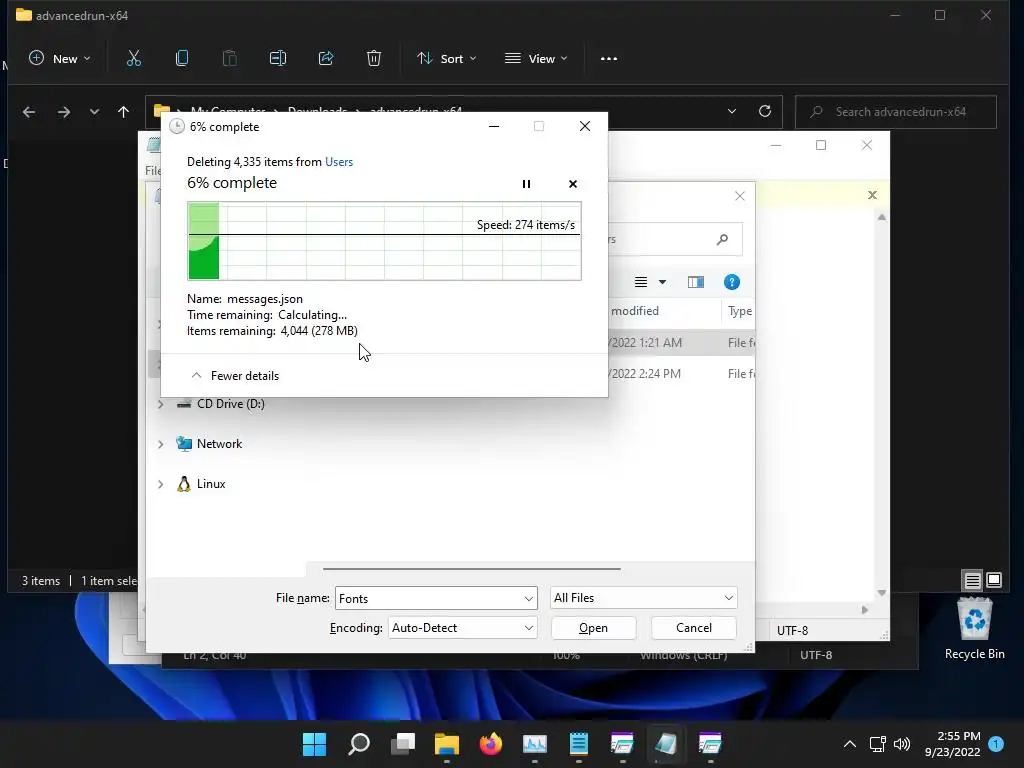Viewport: 1024px width, 768px height.
Task: Click the help question mark icon in Open dialog
Action: [x=731, y=282]
